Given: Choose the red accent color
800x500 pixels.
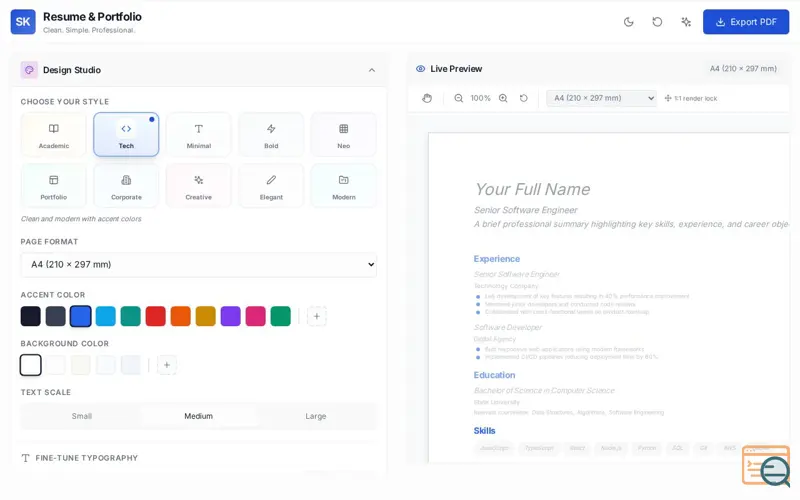Looking at the screenshot, I should 156,316.
